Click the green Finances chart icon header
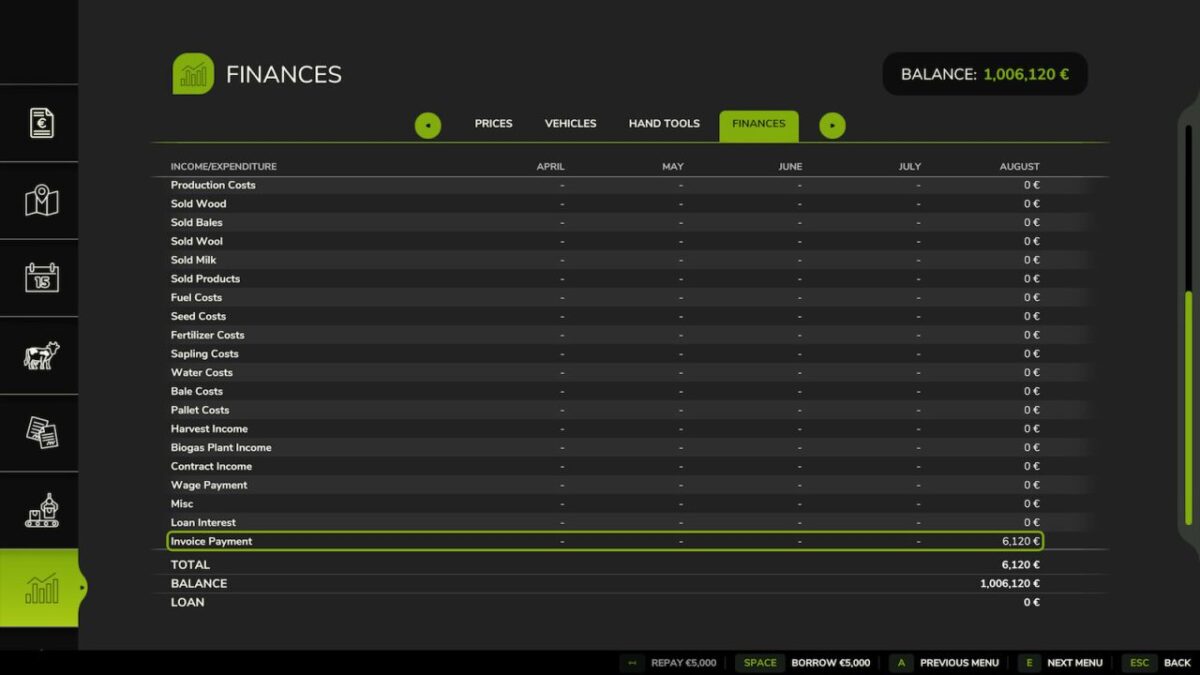1200x675 pixels. (192, 73)
